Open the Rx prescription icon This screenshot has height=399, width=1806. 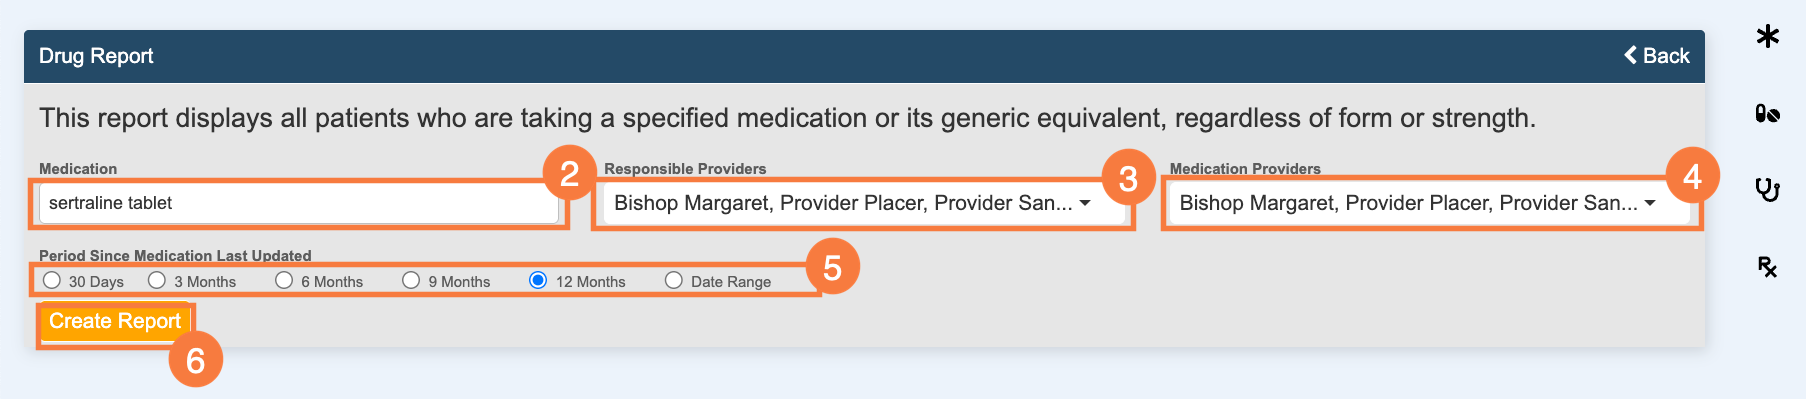coord(1767,266)
